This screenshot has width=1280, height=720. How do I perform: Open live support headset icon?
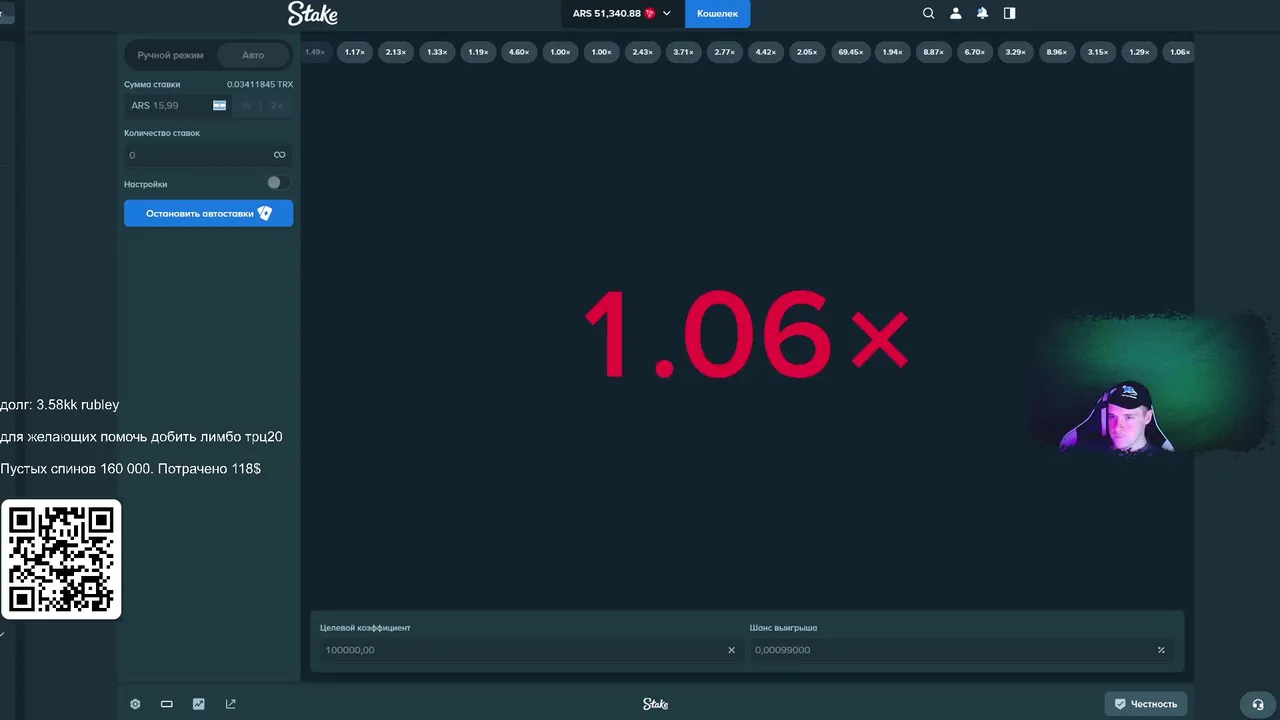(1258, 704)
